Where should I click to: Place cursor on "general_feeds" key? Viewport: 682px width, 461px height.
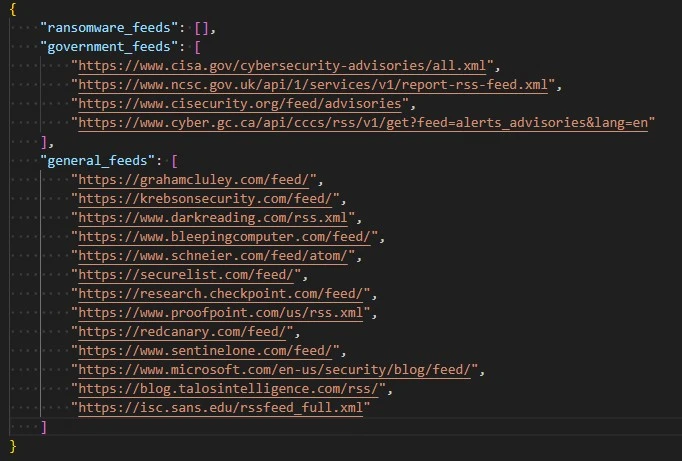point(97,161)
